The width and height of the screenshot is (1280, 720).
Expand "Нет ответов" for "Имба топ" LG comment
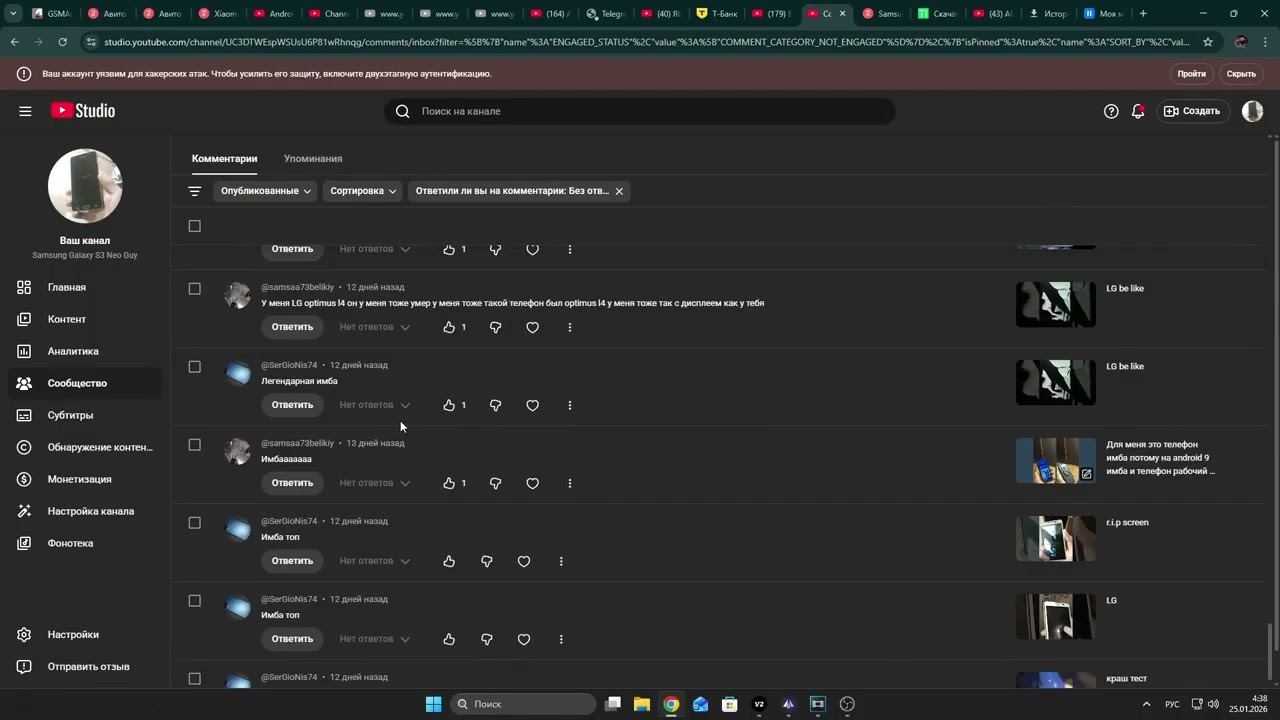point(375,639)
